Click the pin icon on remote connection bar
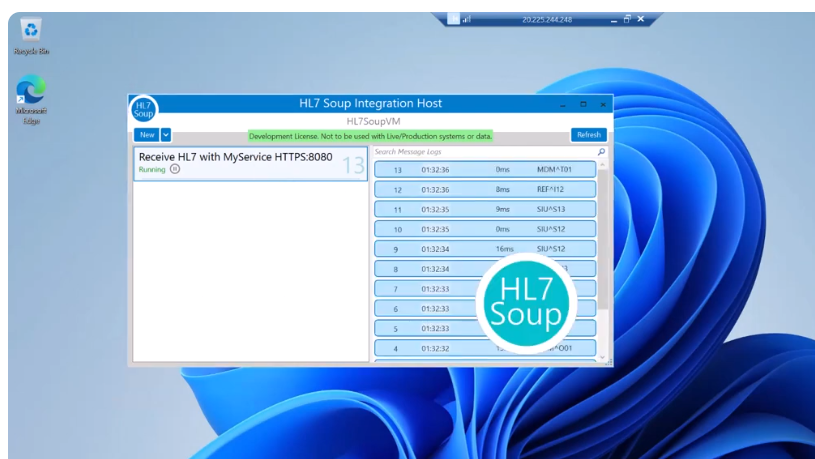The width and height of the screenshot is (815, 459). tap(454, 19)
